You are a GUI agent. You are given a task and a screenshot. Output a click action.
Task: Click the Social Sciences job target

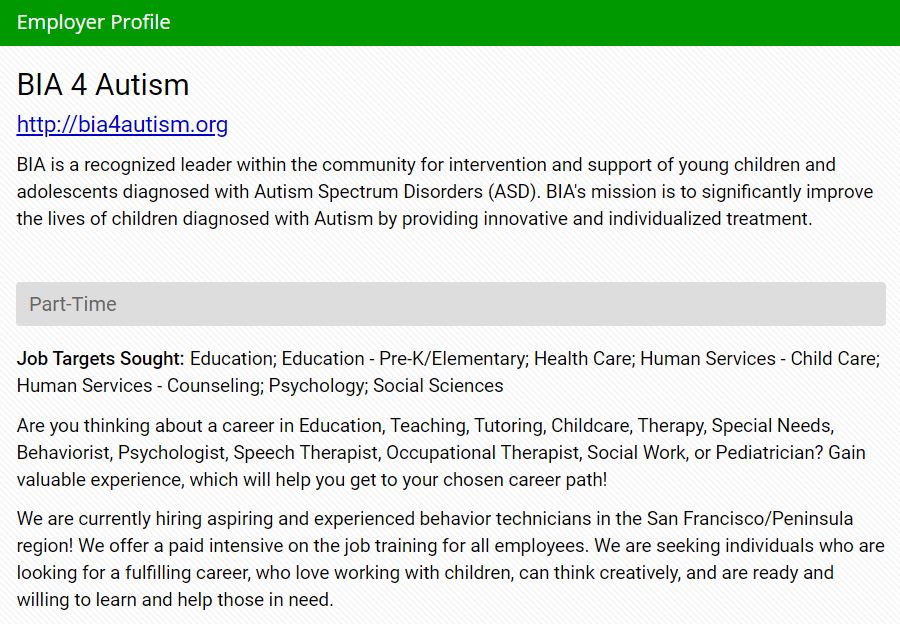tap(438, 385)
